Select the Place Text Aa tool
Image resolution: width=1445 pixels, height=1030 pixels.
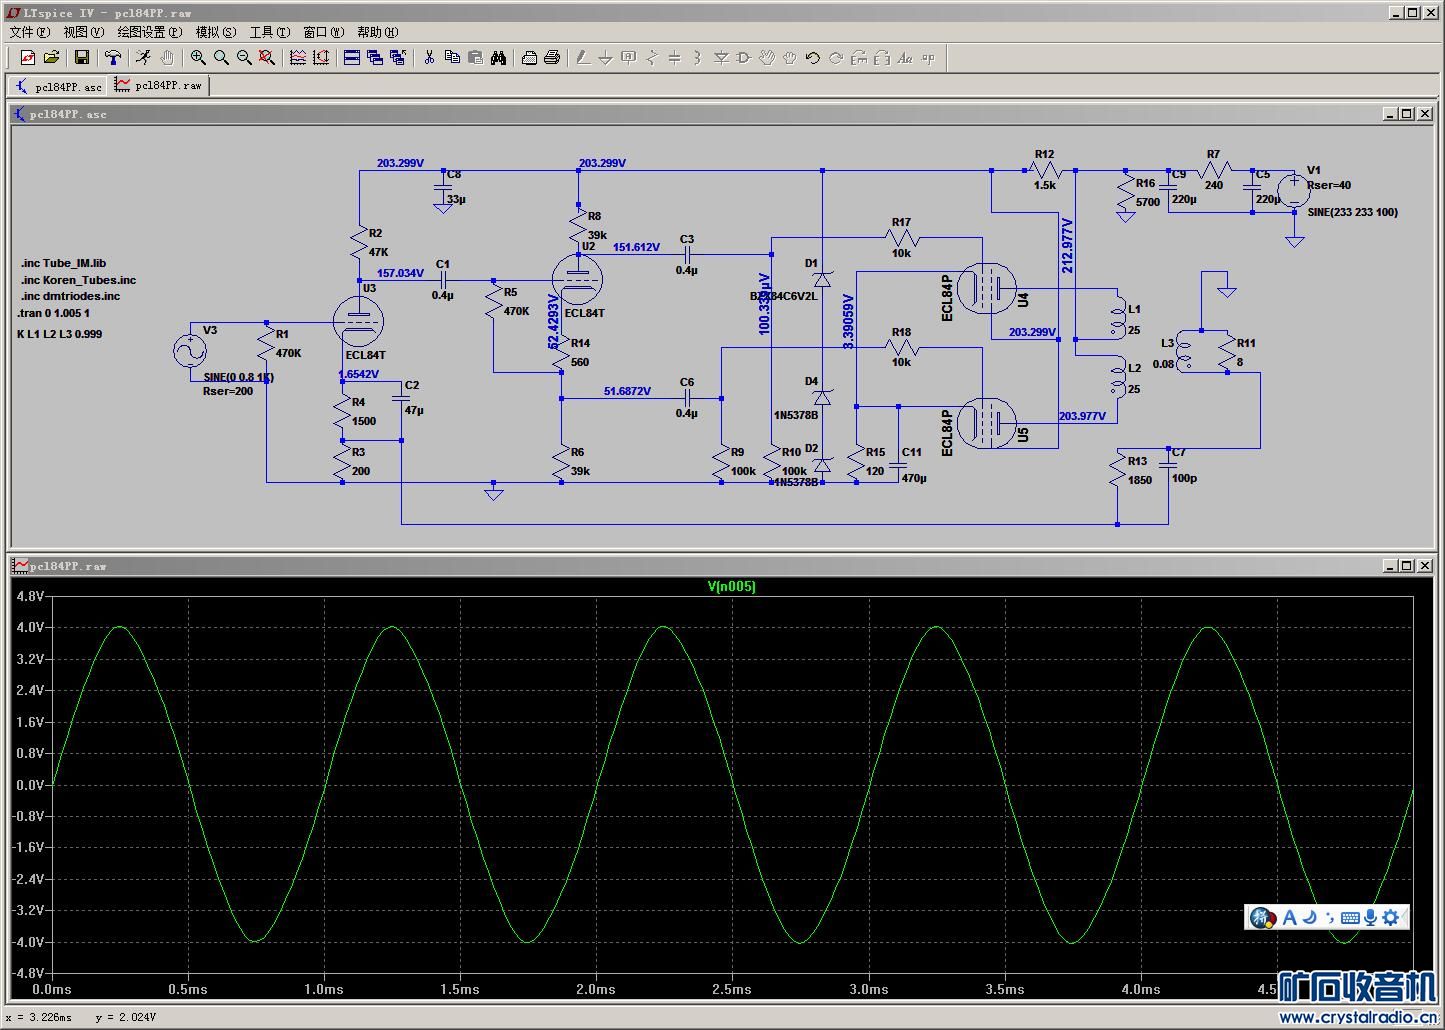905,58
